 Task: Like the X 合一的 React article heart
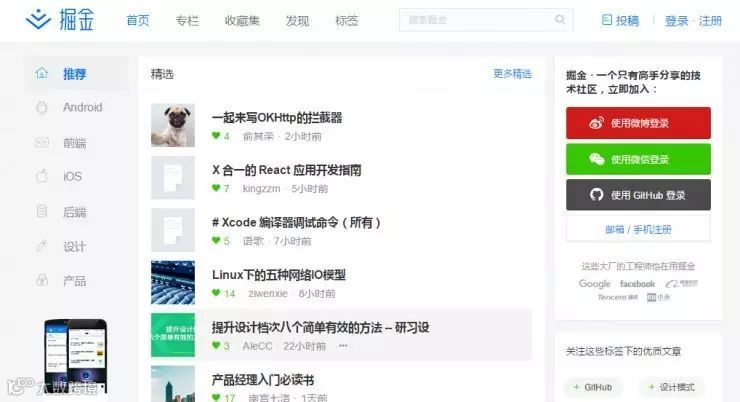[216, 188]
